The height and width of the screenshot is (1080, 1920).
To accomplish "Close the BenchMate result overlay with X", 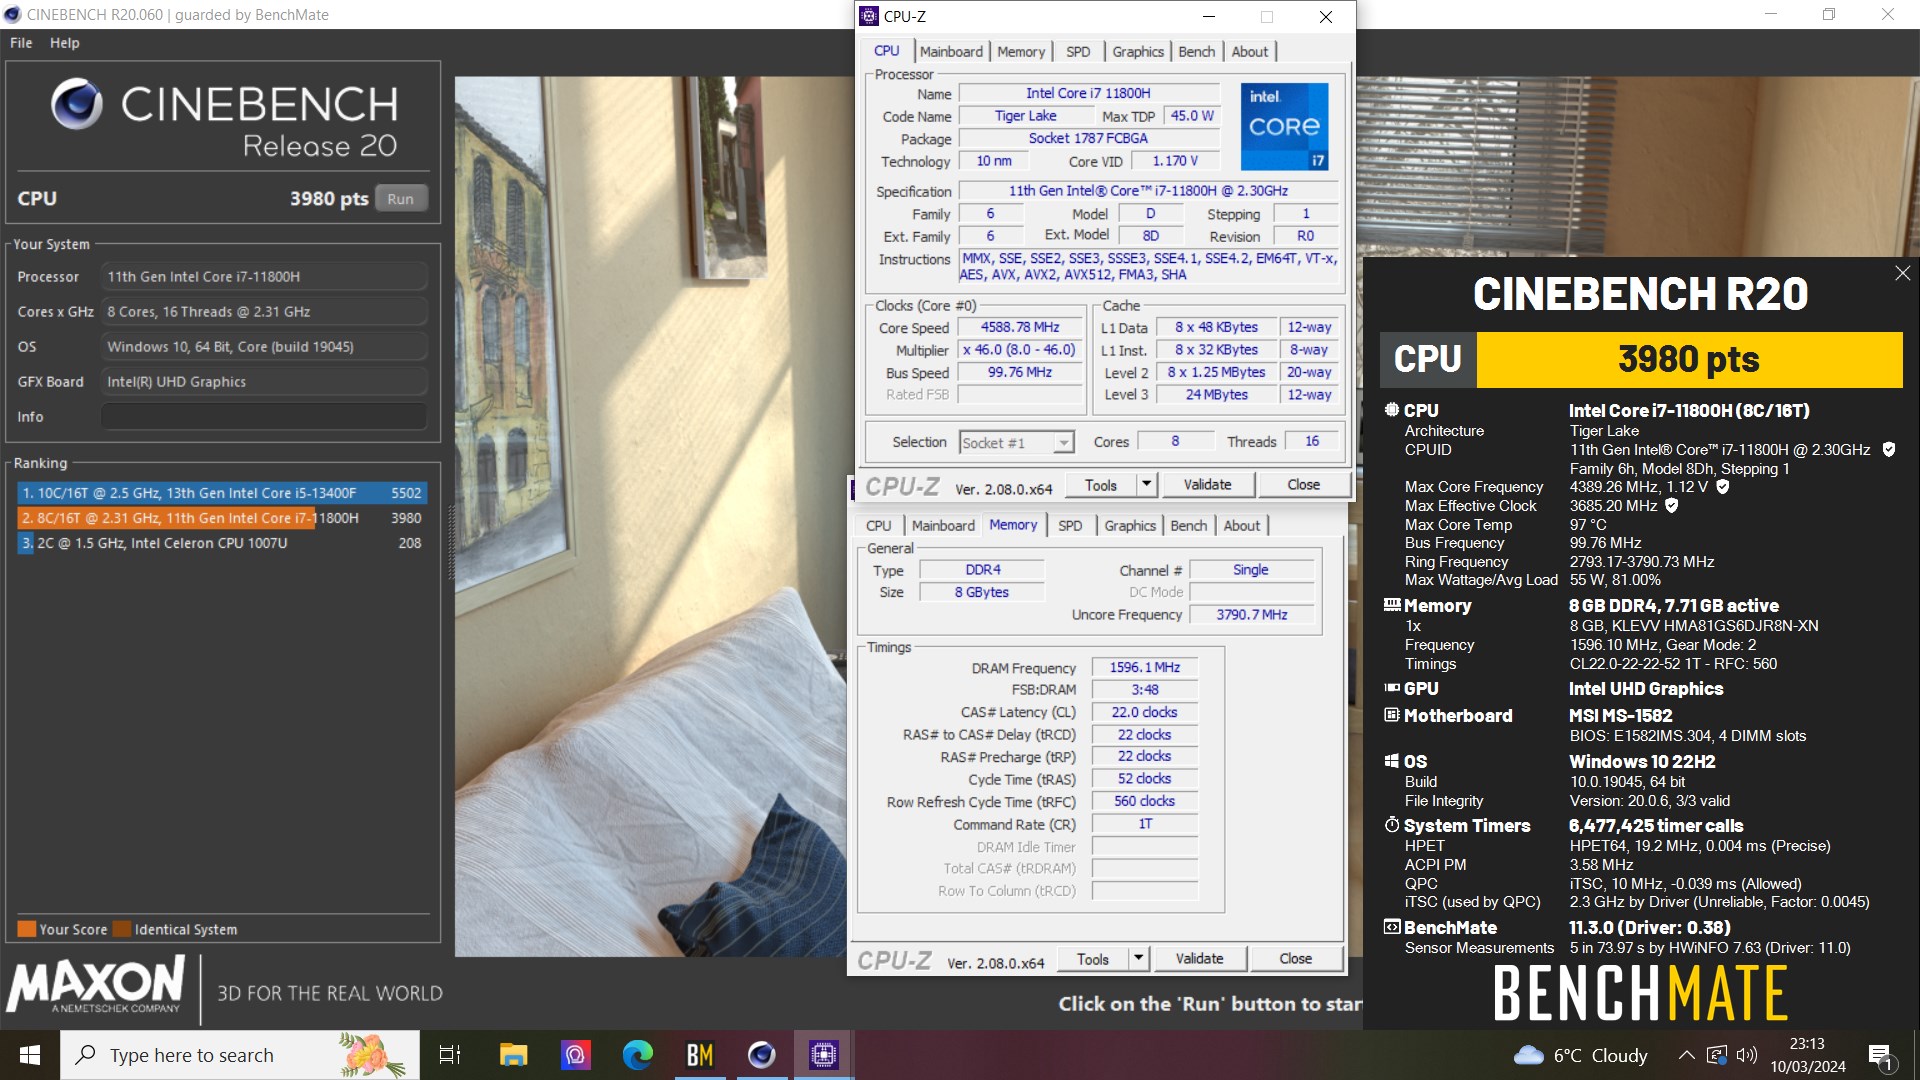I will (x=1902, y=273).
